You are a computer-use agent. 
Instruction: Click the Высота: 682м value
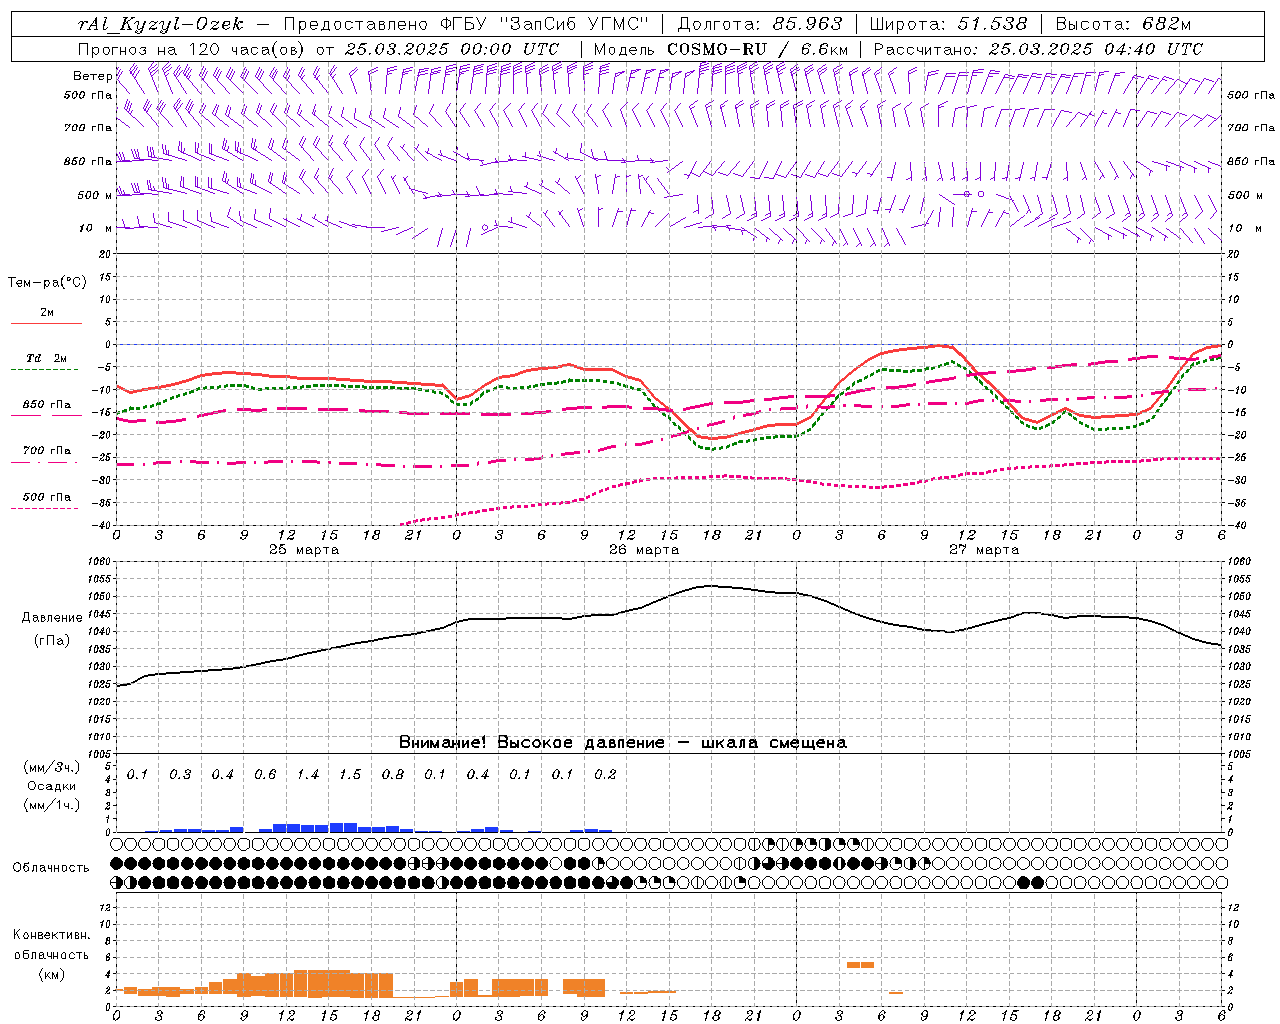click(x=1123, y=24)
